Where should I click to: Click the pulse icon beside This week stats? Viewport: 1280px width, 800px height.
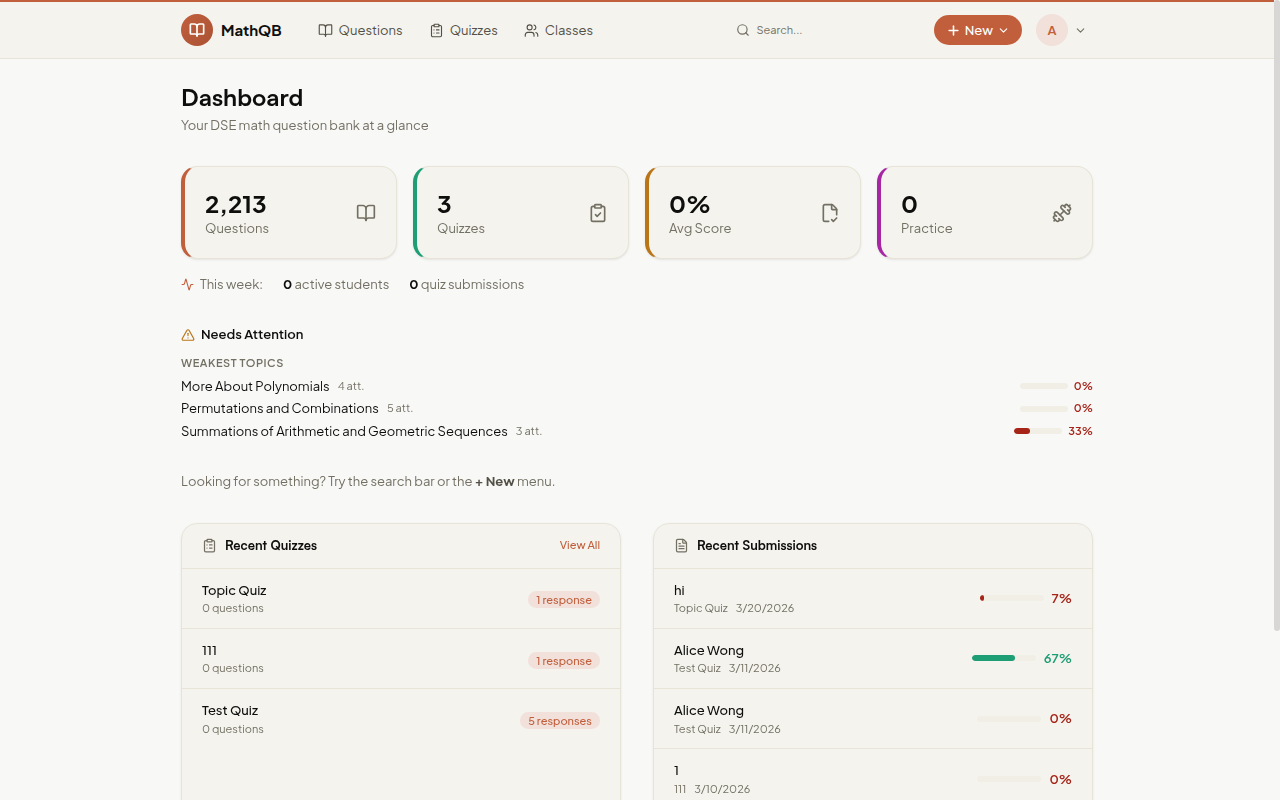[x=187, y=284]
